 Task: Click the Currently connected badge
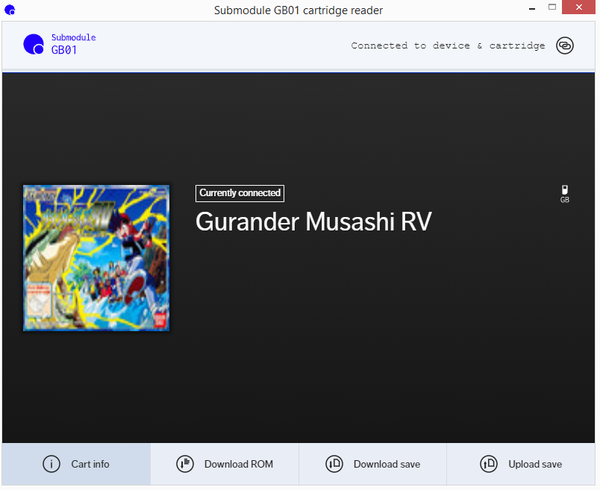point(240,193)
